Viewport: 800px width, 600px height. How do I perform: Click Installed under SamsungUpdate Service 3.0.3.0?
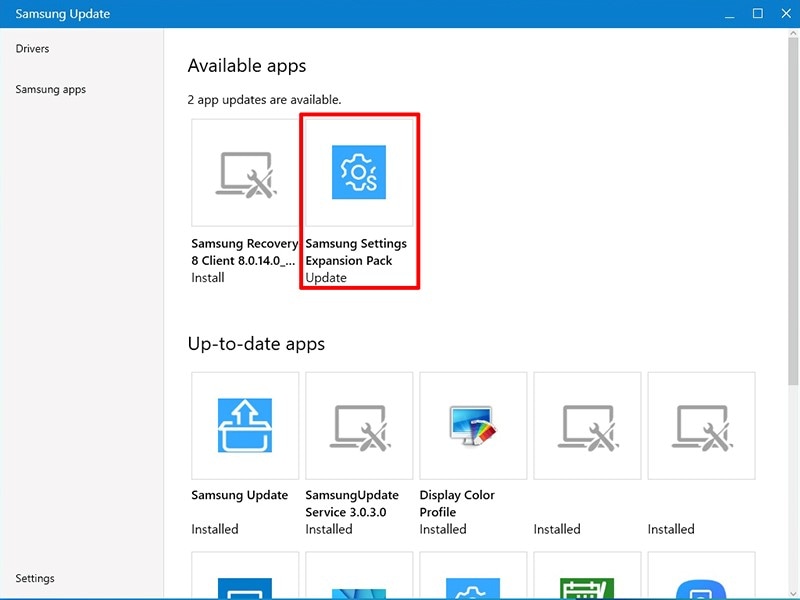(329, 529)
